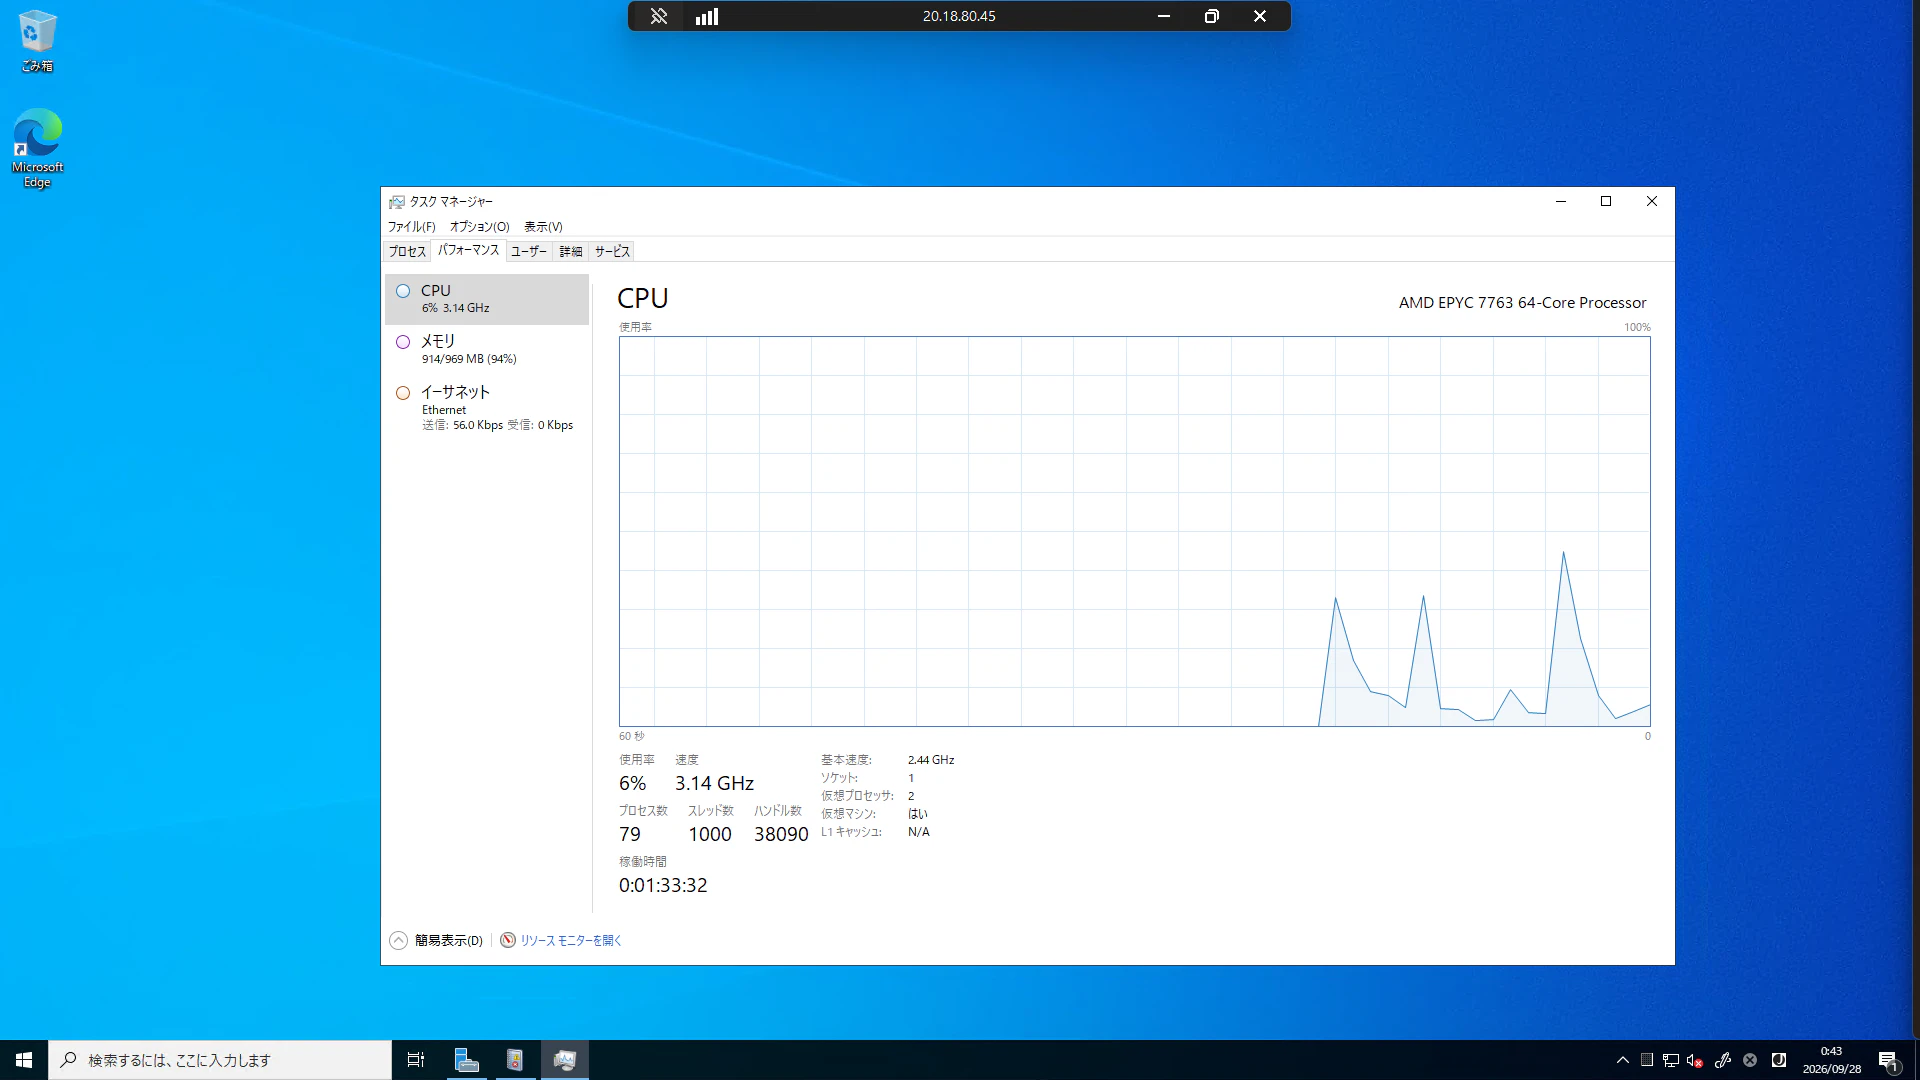The width and height of the screenshot is (1920, 1080).
Task: Switch to the ユーザー tab
Action: point(529,252)
